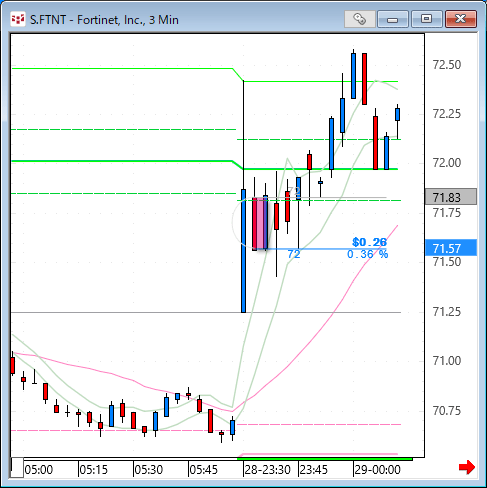The width and height of the screenshot is (487, 488).
Task: Minimize the FTNT chart window
Action: [393, 19]
